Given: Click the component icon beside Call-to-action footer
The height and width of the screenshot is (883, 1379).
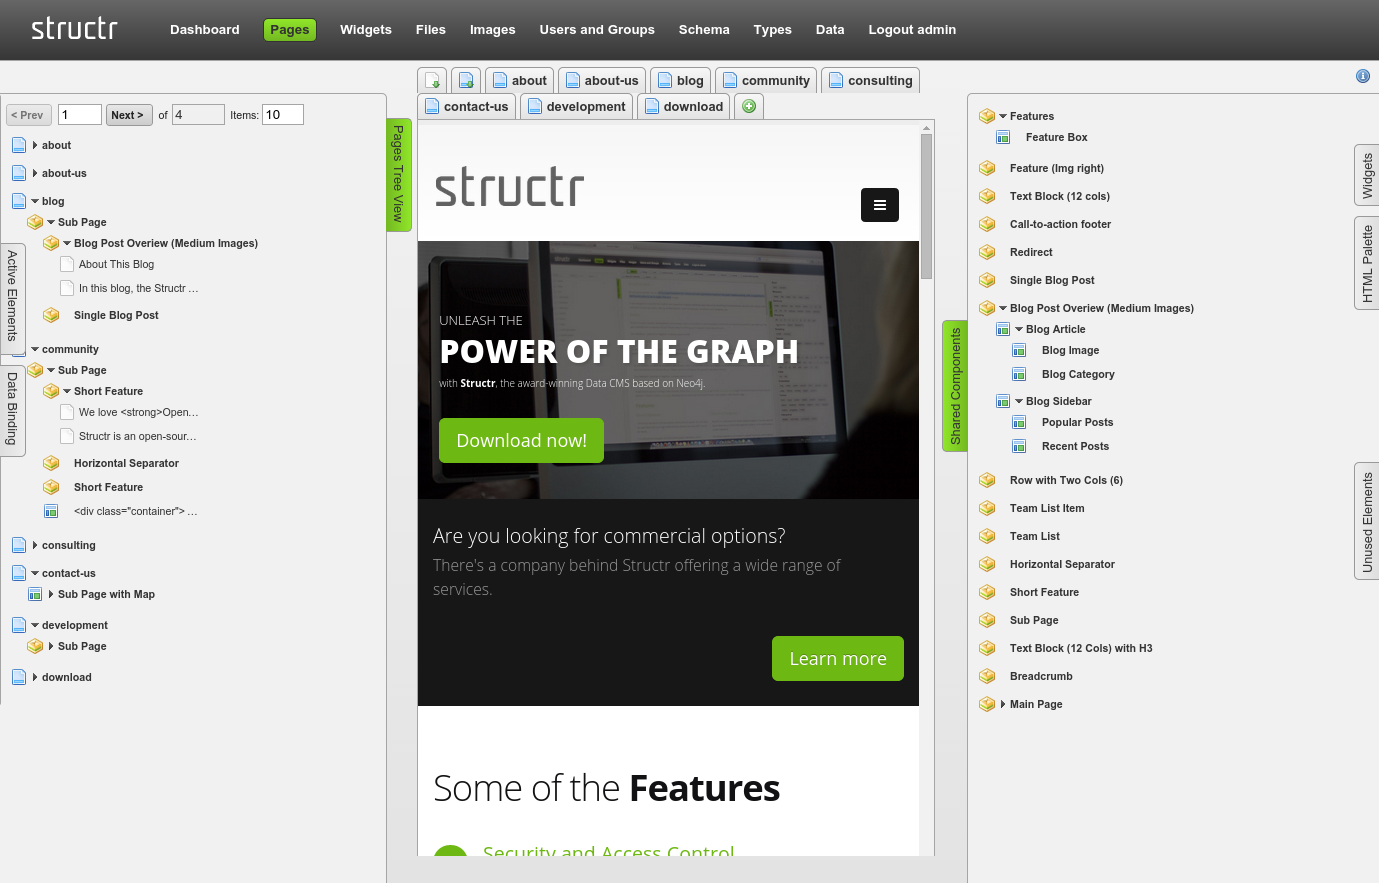Looking at the screenshot, I should pyautogui.click(x=987, y=224).
